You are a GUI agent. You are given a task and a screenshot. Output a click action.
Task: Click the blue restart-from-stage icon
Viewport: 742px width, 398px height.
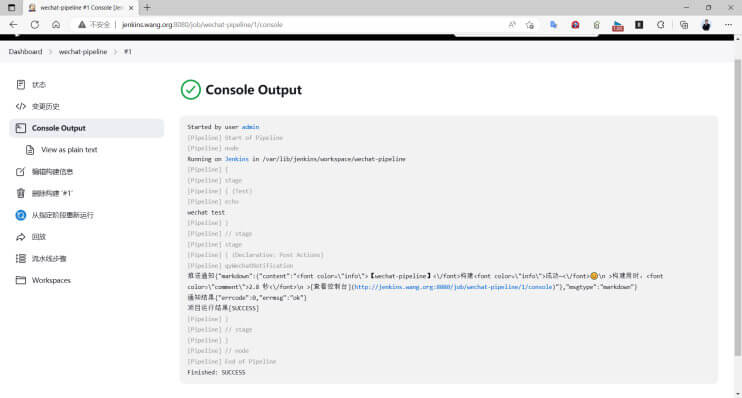click(x=20, y=215)
